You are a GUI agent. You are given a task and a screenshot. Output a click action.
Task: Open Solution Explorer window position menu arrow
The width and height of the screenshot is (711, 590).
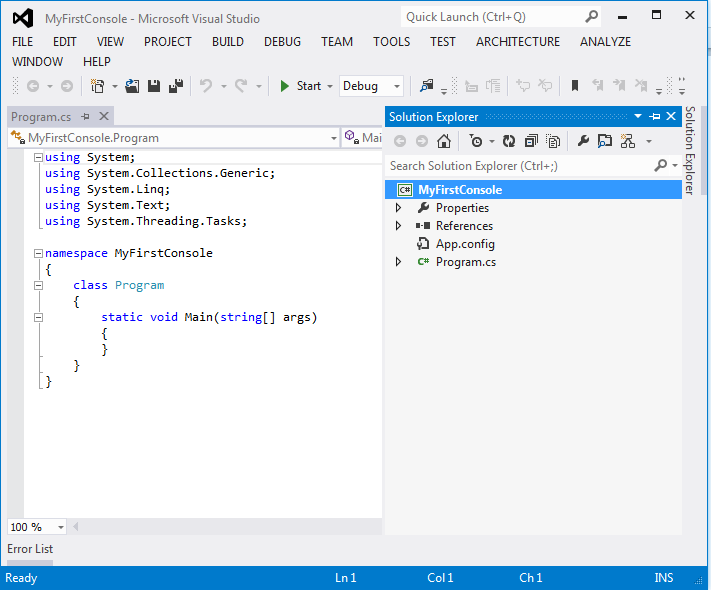point(638,116)
